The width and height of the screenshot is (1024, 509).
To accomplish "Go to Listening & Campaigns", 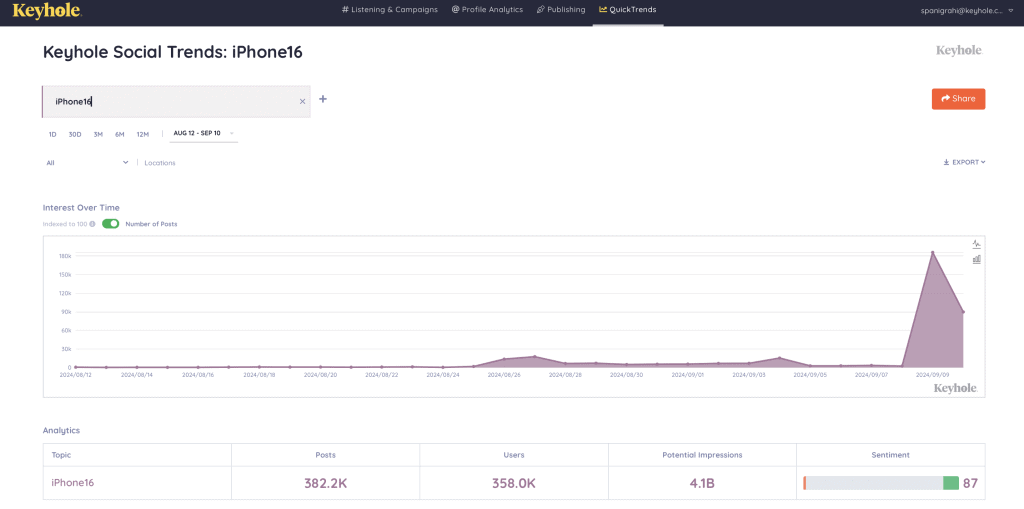I will coord(389,10).
